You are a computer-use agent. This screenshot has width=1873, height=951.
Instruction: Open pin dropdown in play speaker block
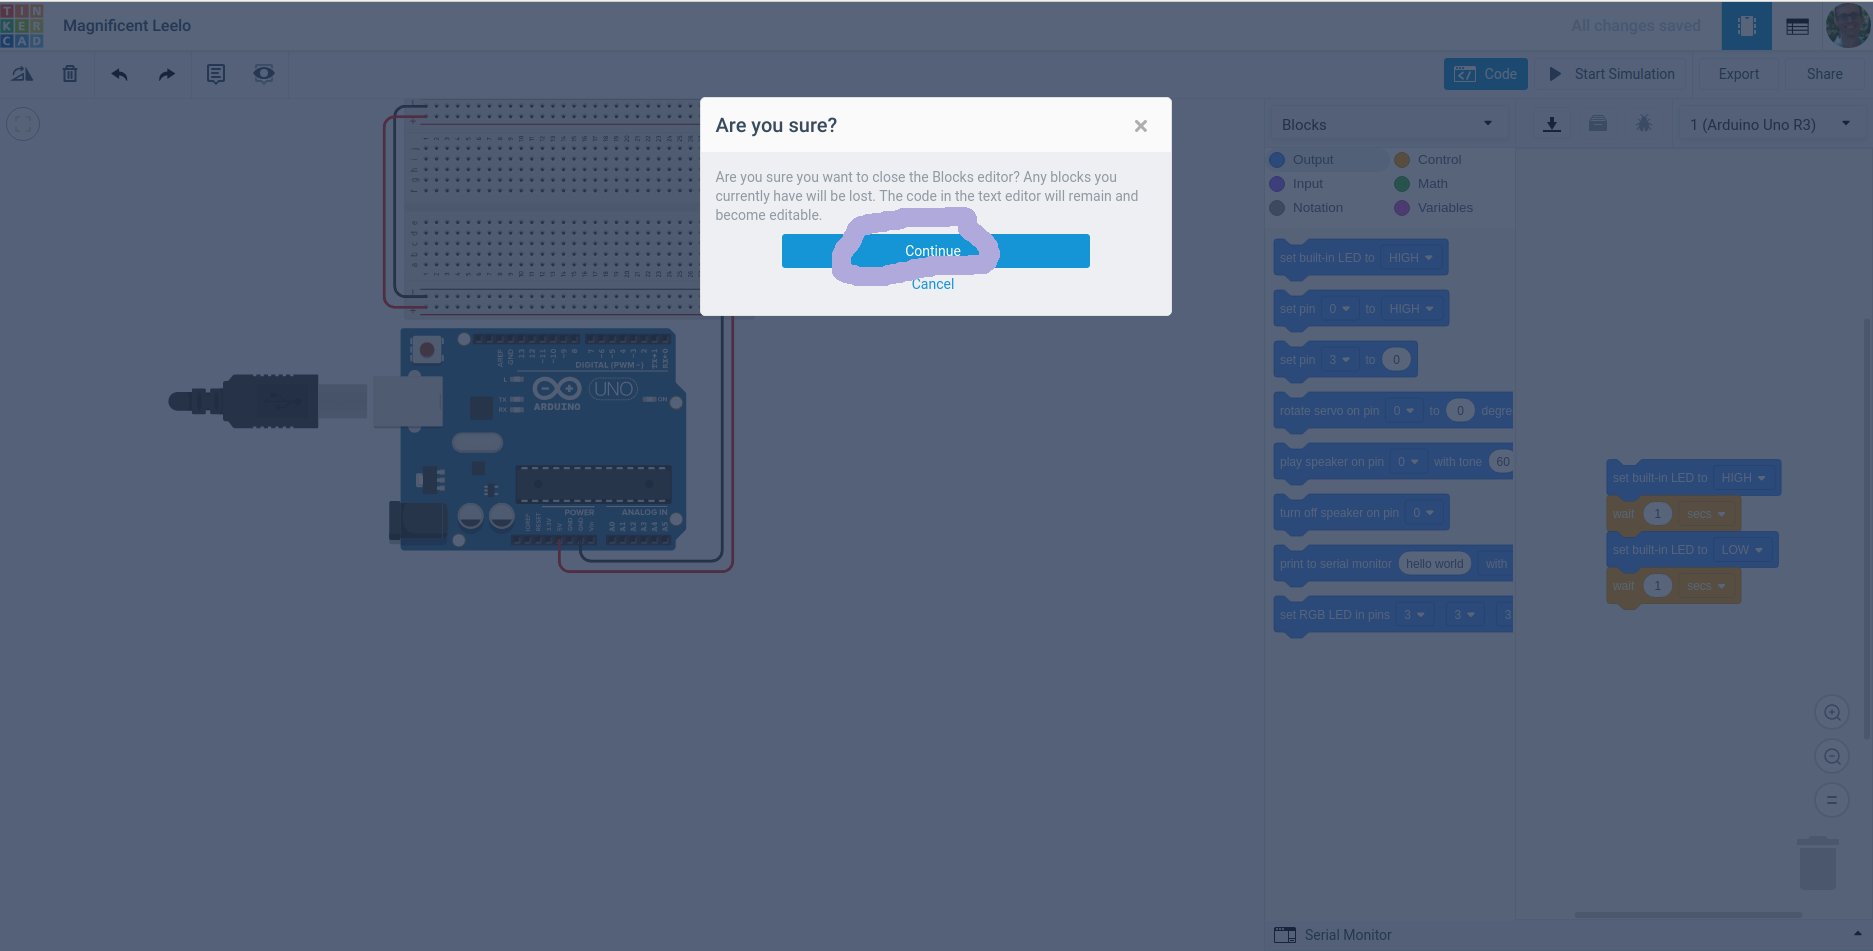click(1408, 462)
